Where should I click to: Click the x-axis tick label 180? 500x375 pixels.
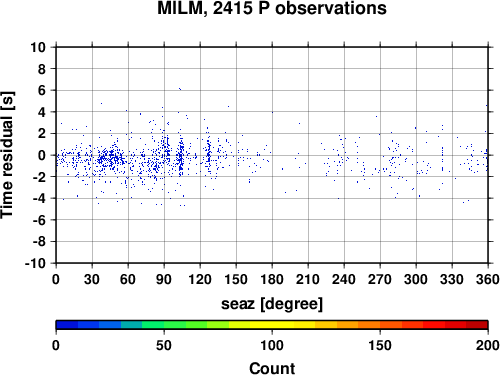point(272,279)
